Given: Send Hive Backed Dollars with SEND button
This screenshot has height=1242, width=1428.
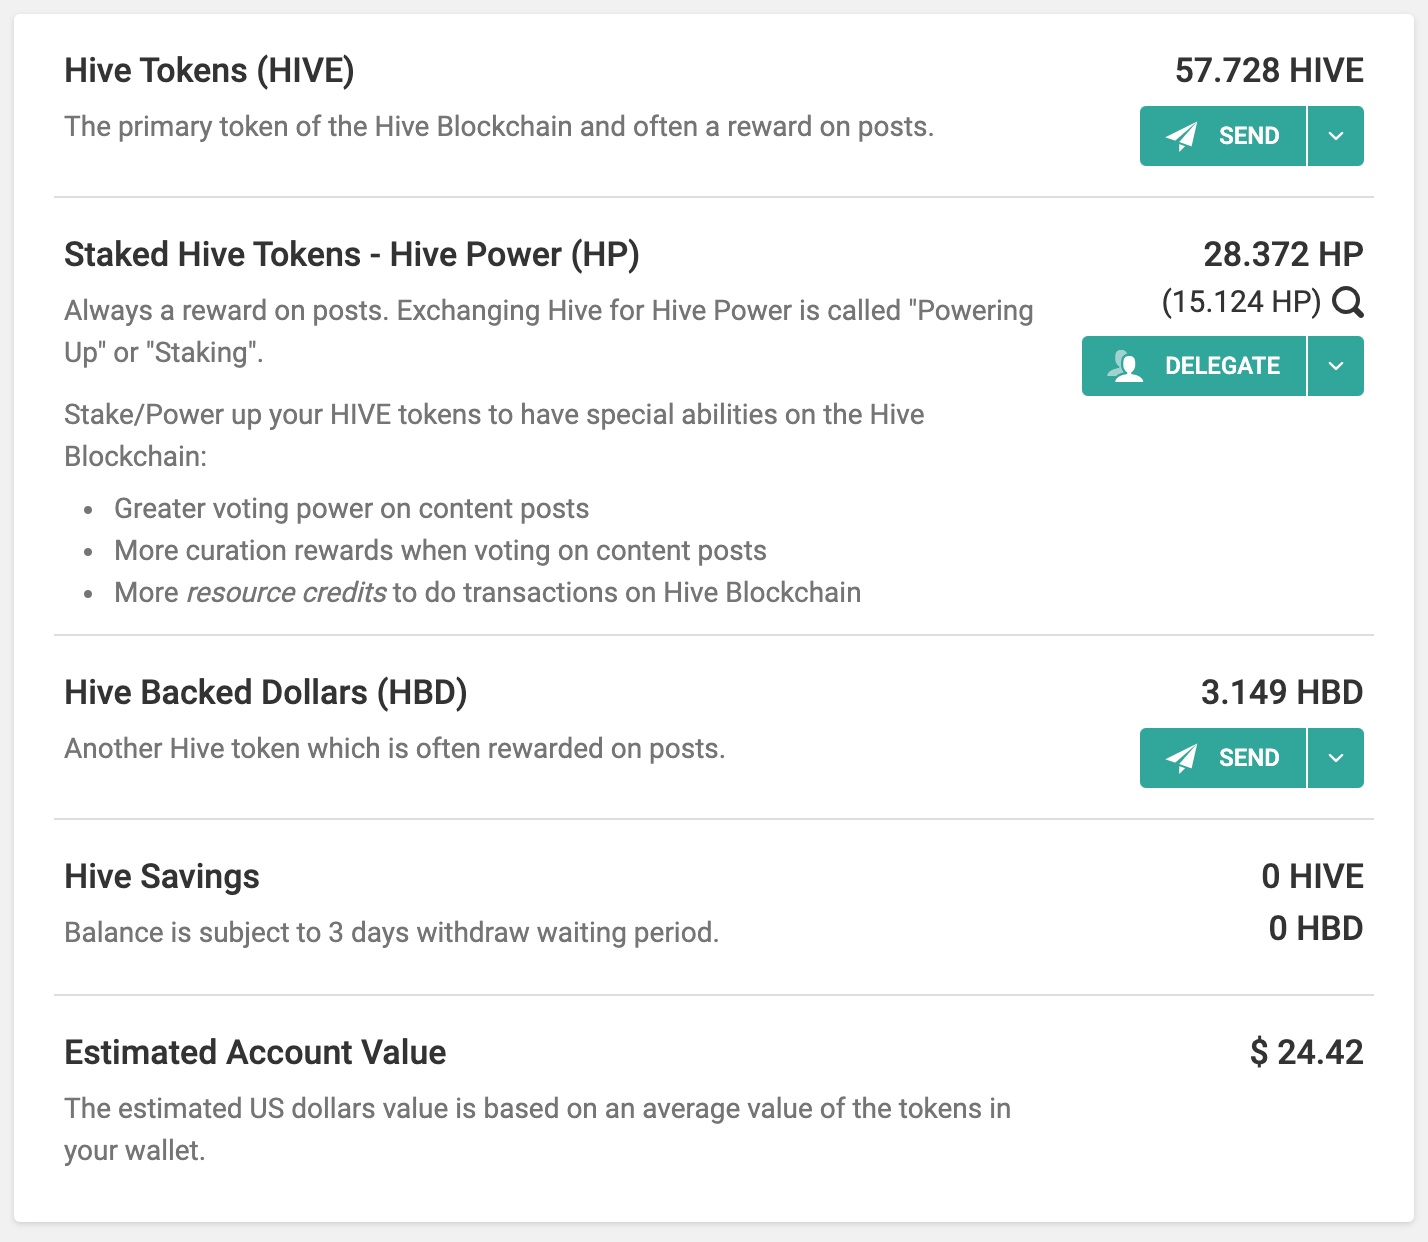Looking at the screenshot, I should [1223, 758].
